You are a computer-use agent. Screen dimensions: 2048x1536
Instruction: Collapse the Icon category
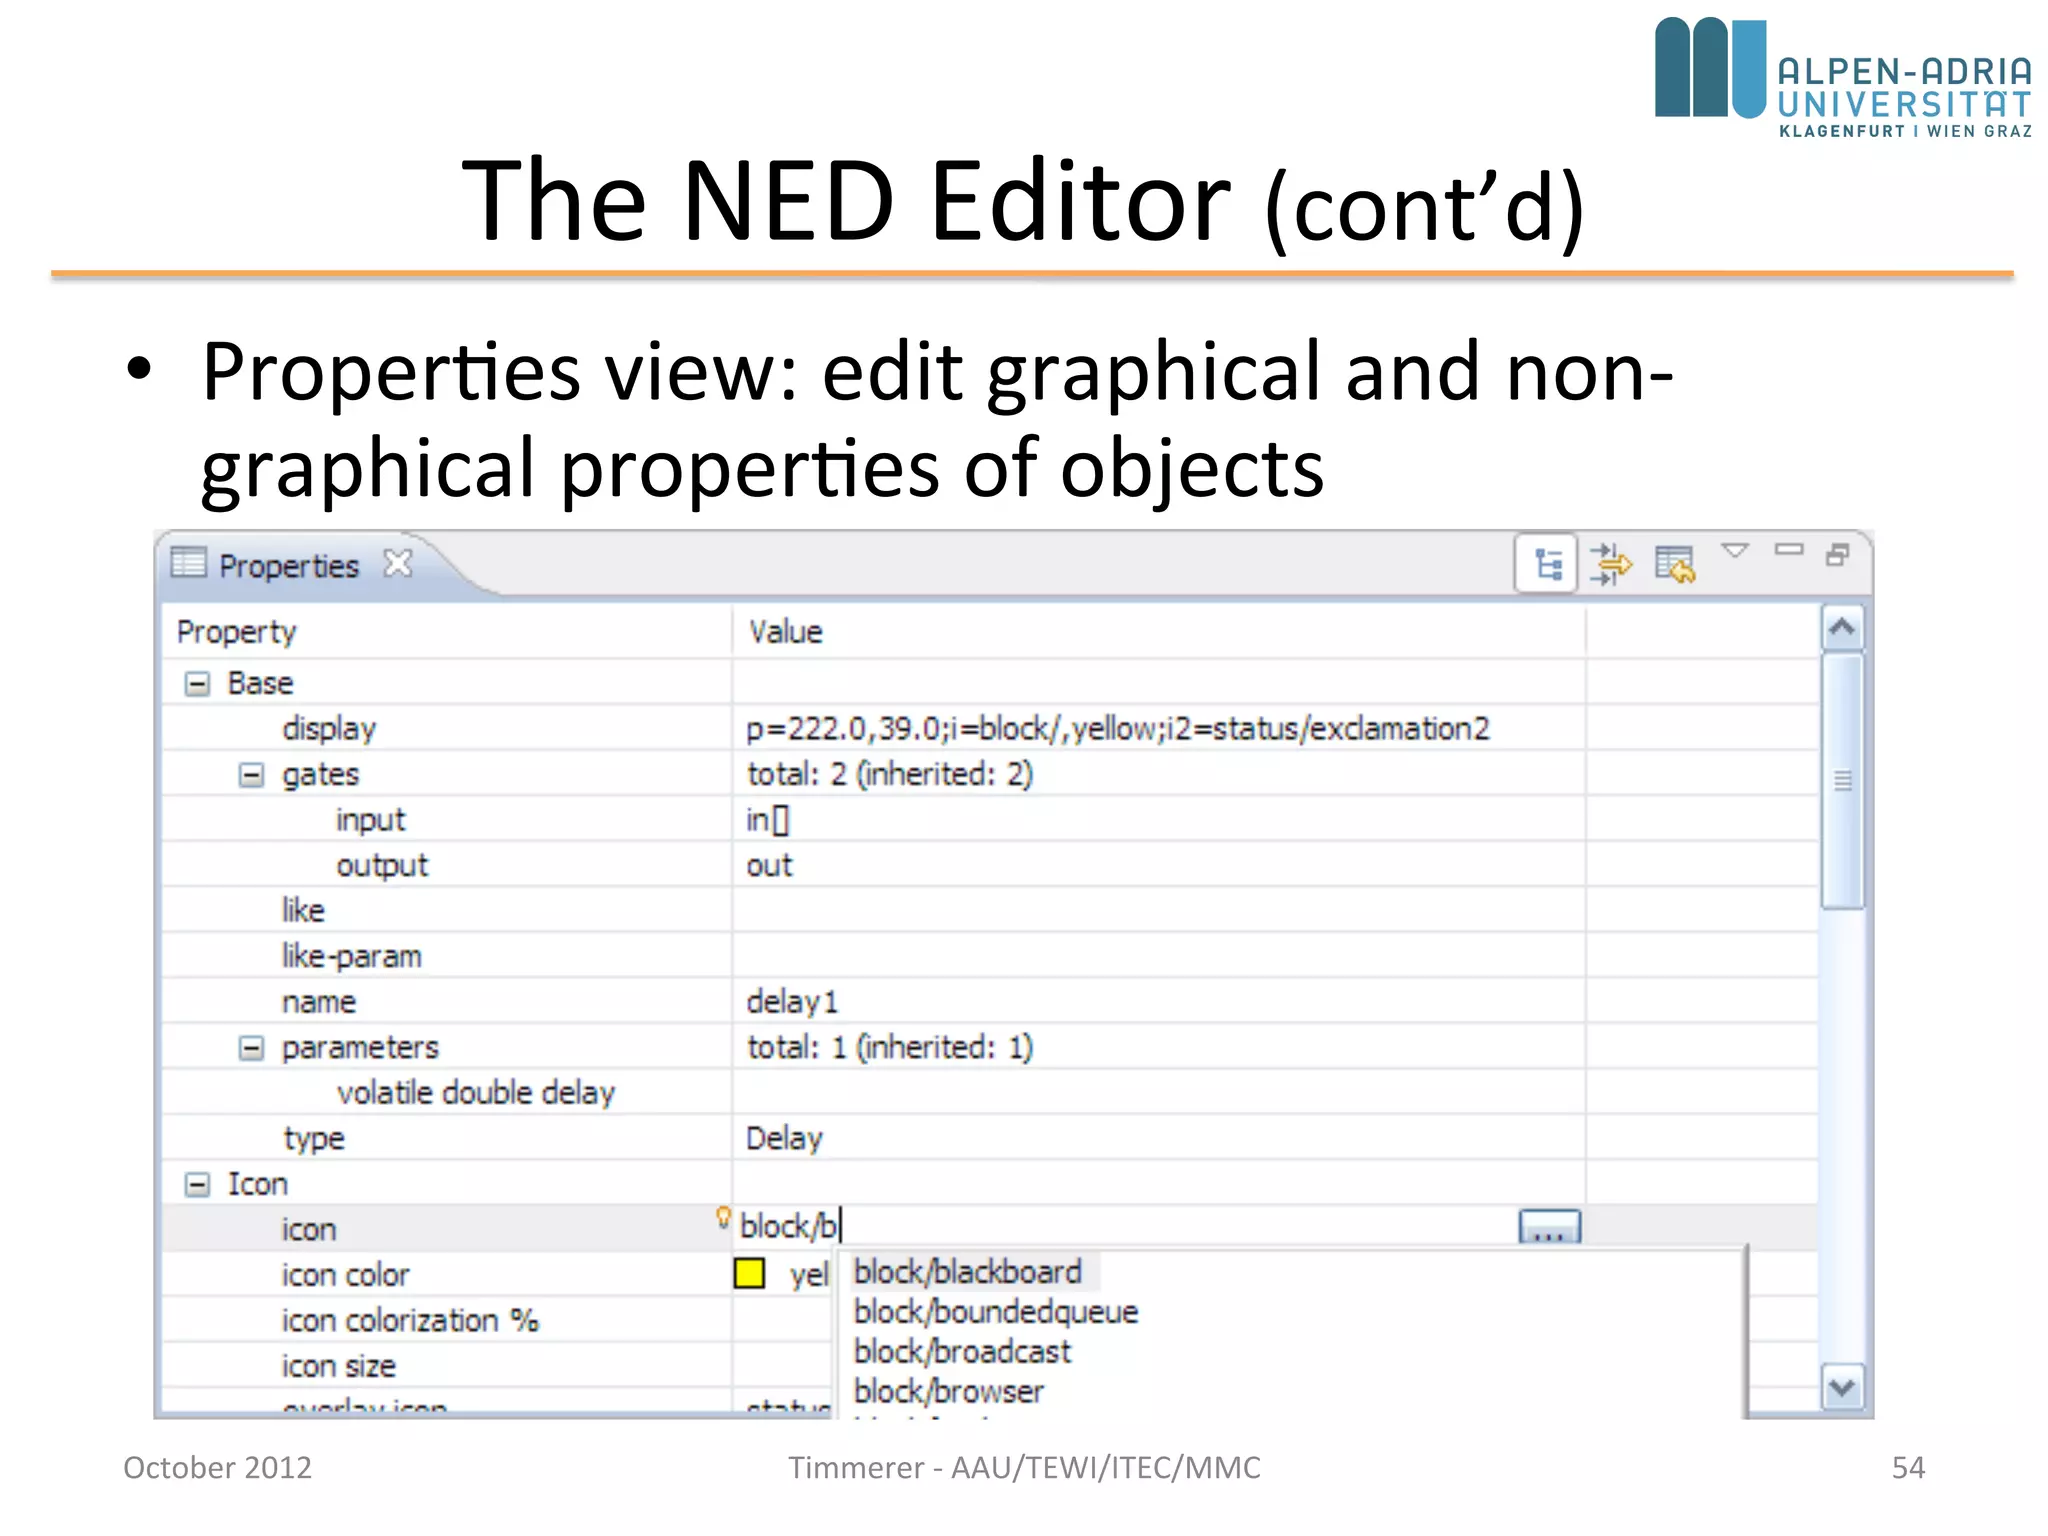[198, 1185]
